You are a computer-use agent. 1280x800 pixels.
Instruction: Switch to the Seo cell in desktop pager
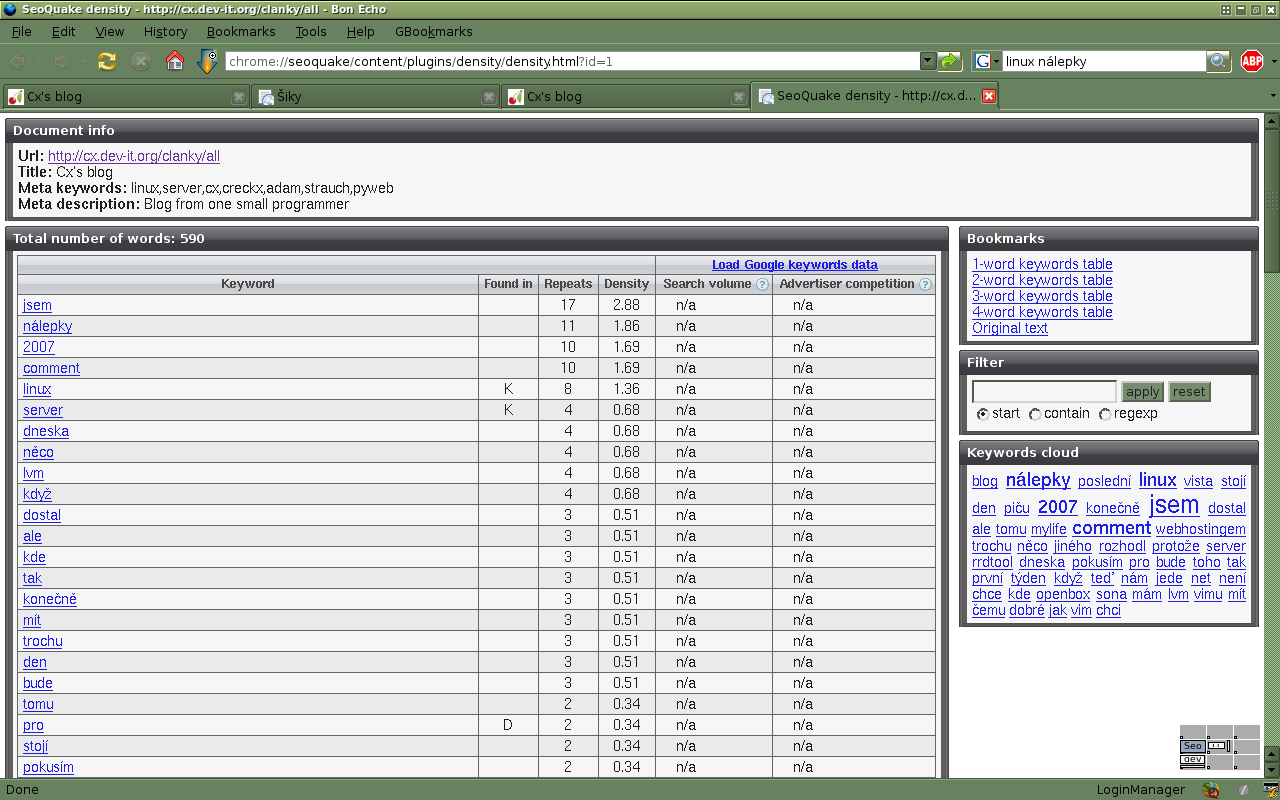coord(1192,746)
